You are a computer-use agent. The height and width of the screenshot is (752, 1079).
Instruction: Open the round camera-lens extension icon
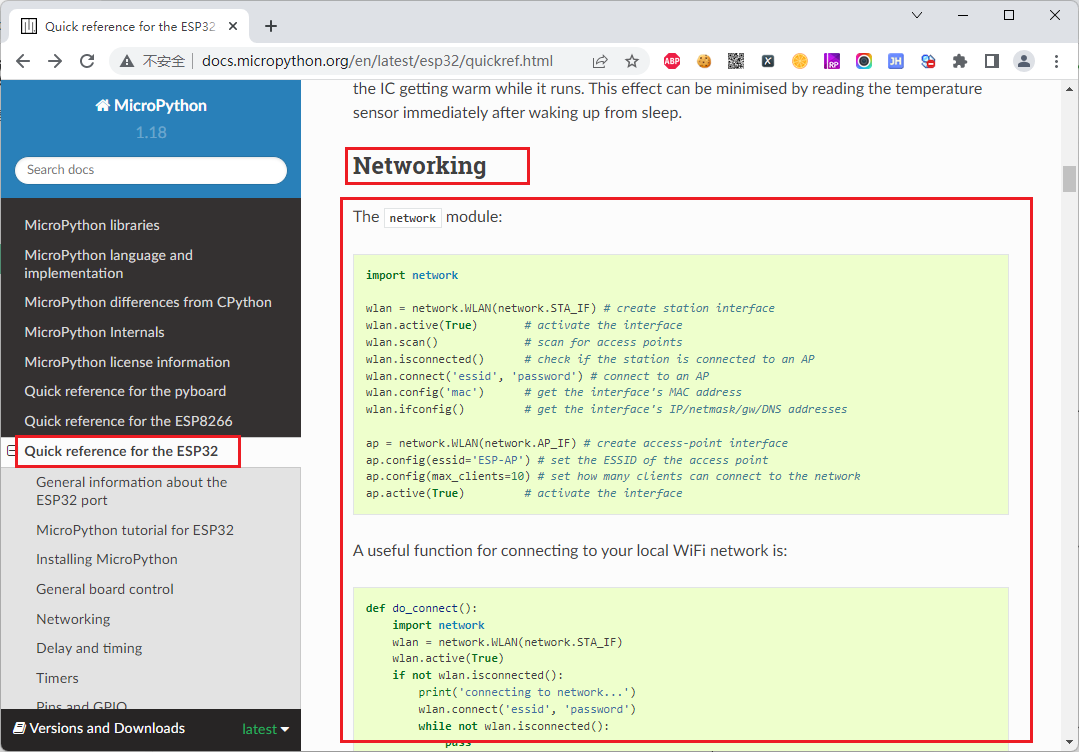tap(864, 61)
